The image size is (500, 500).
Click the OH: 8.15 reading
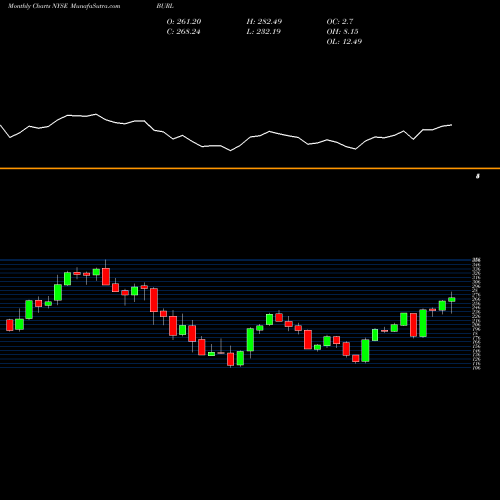tap(342, 32)
